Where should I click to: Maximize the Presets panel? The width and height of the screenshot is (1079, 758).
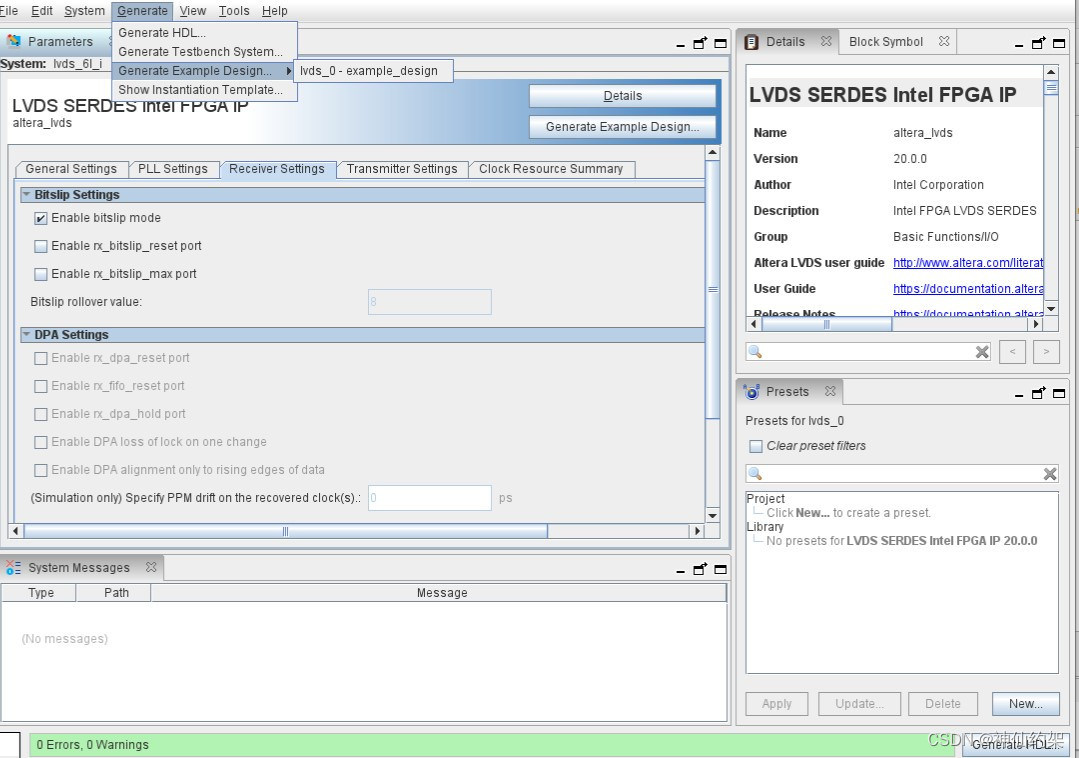pyautogui.click(x=1059, y=393)
